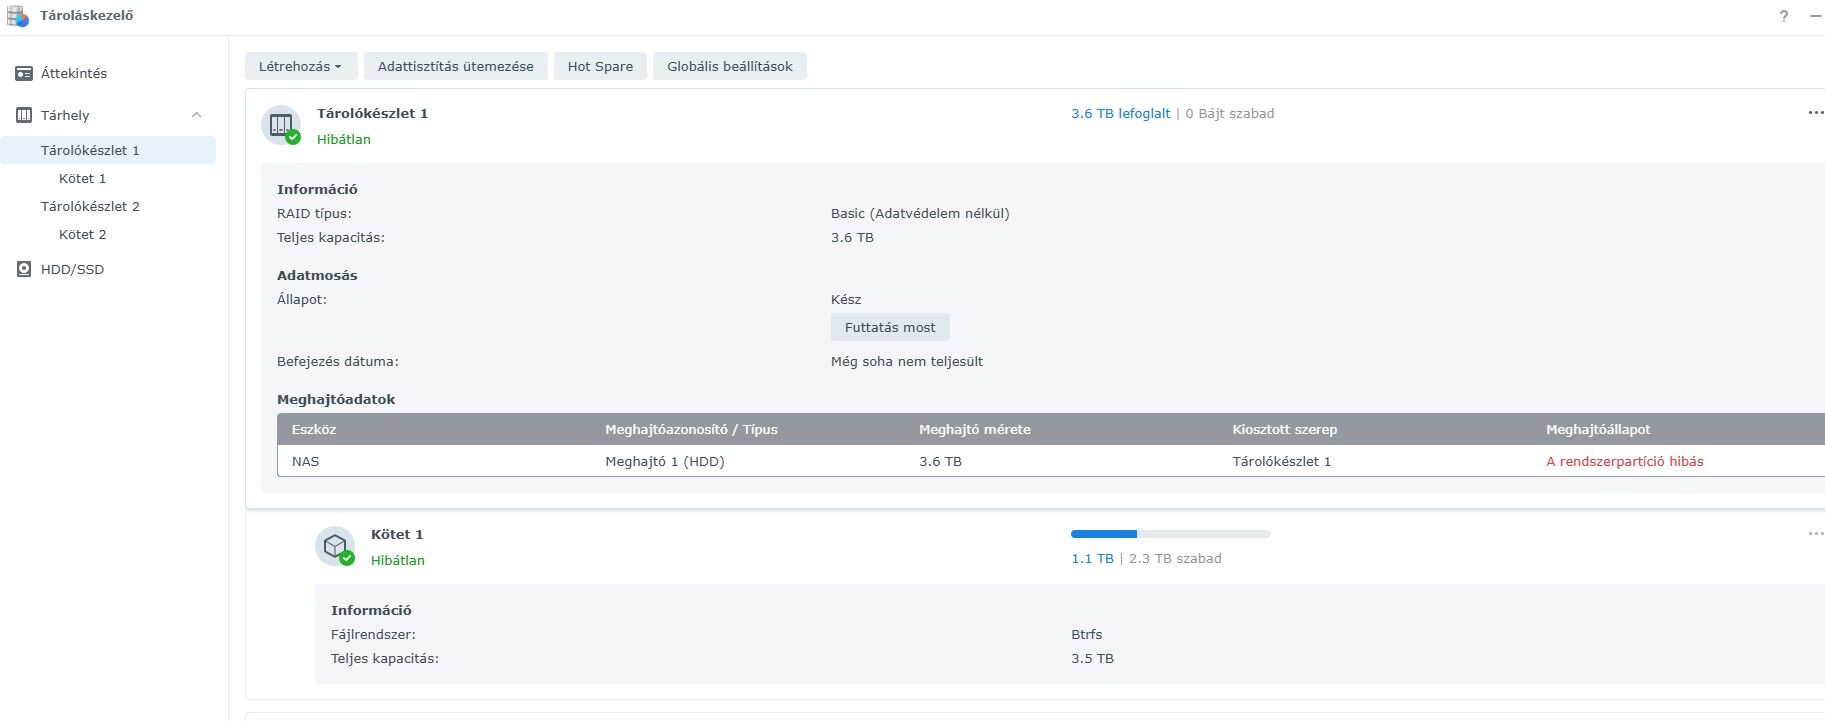The image size is (1825, 721).
Task: Open the Tárolókészlet 1 three-dot more menu
Action: coord(1816,113)
